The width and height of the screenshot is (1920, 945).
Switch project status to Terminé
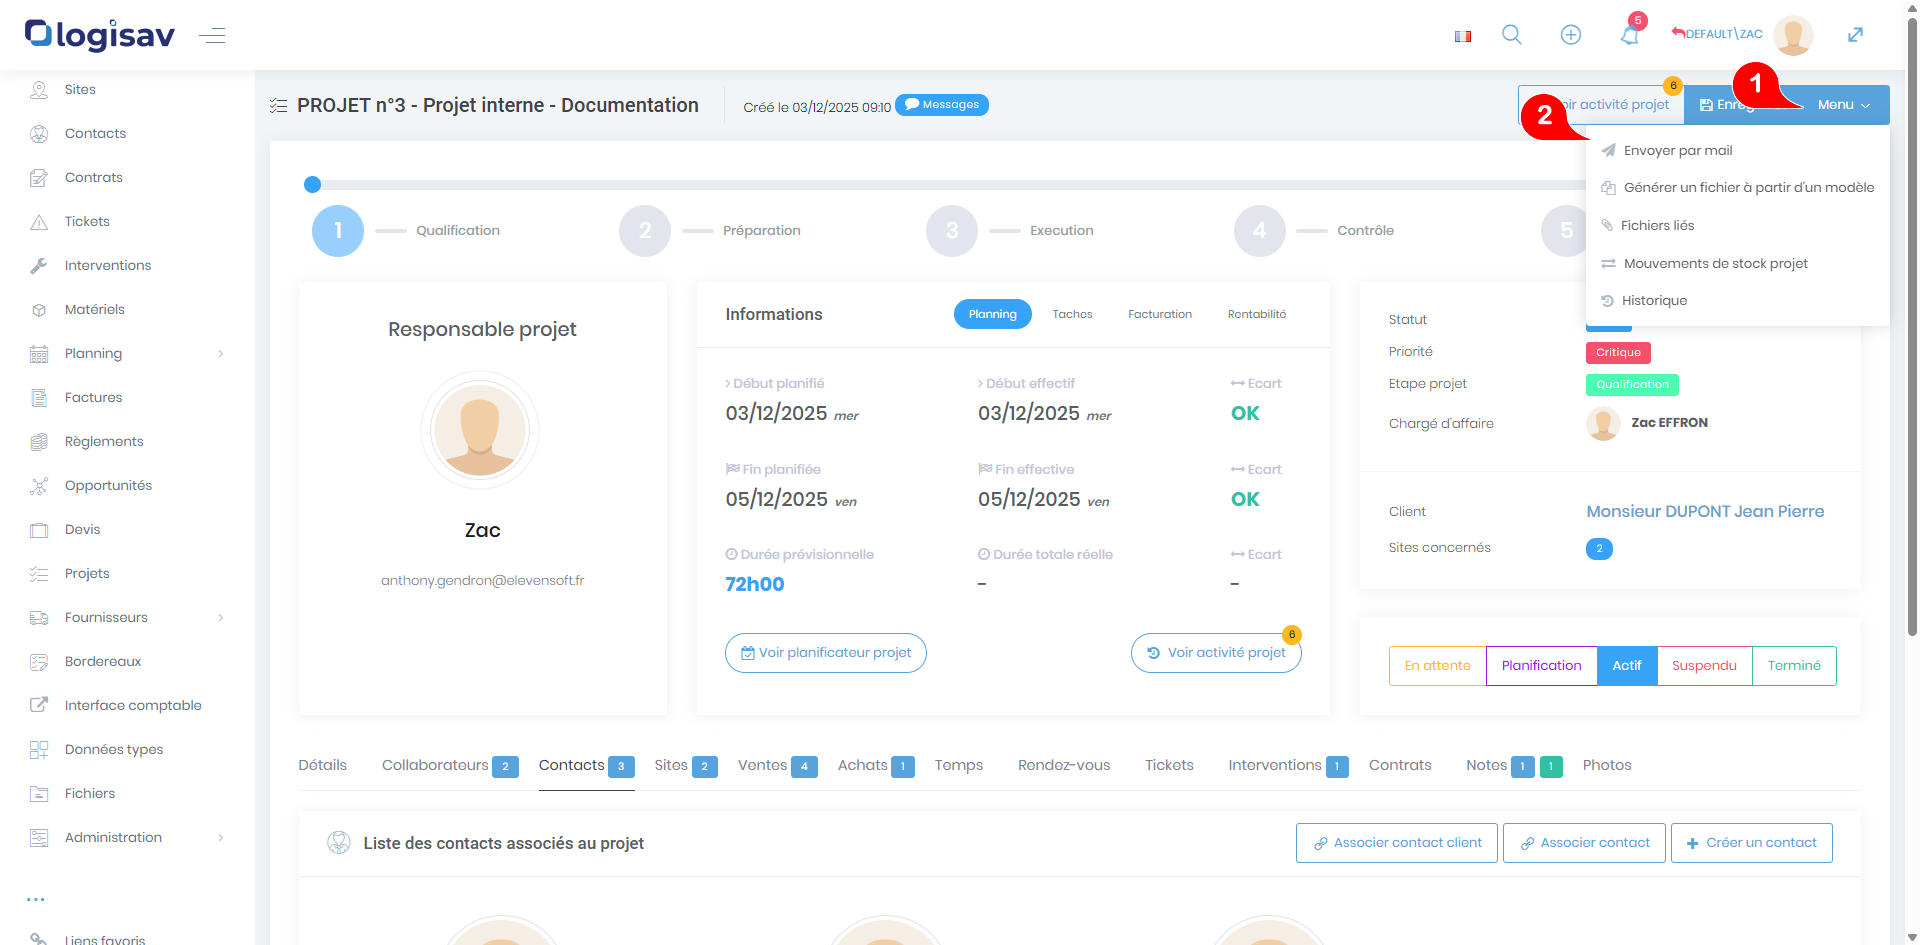pos(1794,666)
